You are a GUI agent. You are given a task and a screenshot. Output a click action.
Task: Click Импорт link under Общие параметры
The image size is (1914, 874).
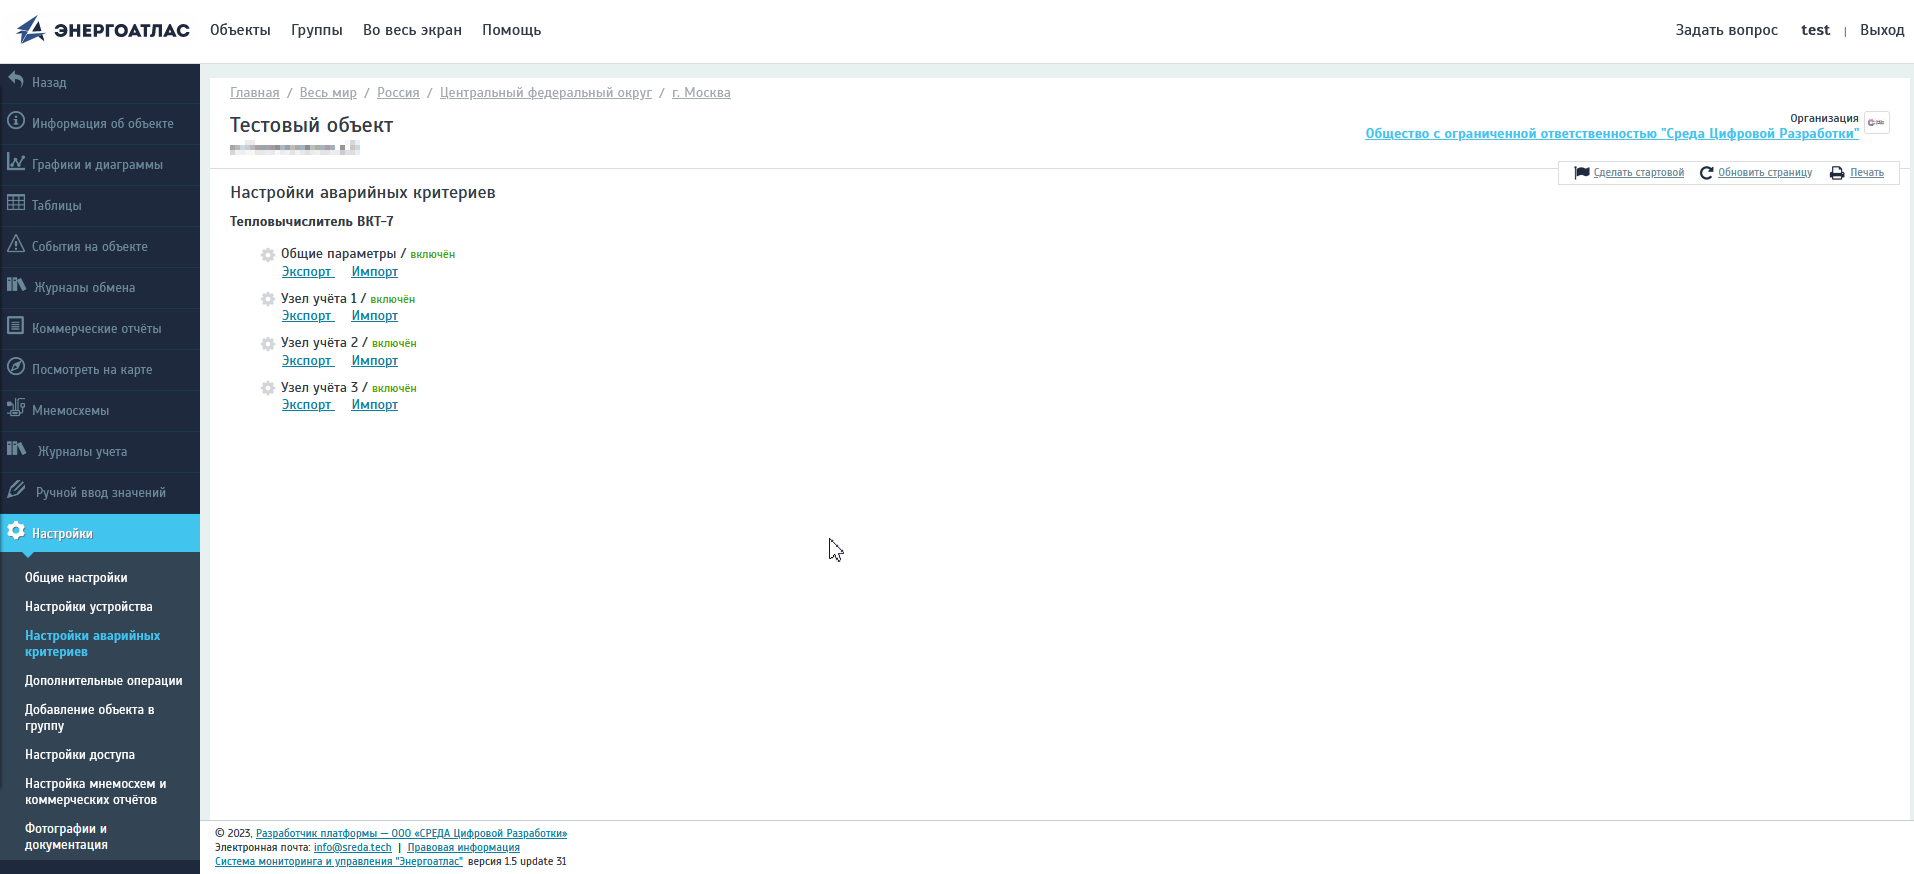(374, 272)
